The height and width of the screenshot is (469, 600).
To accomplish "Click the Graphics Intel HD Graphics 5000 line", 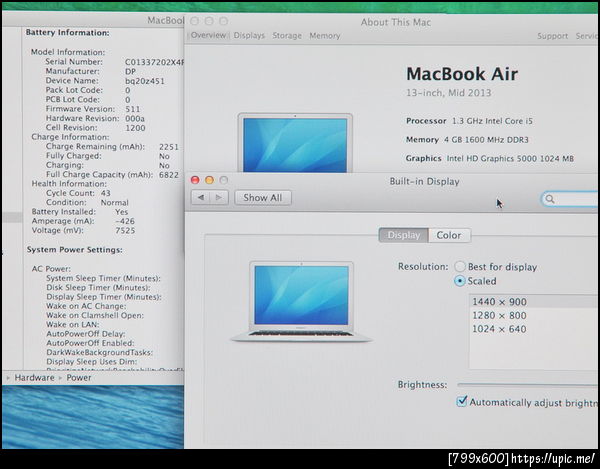I will click(490, 158).
